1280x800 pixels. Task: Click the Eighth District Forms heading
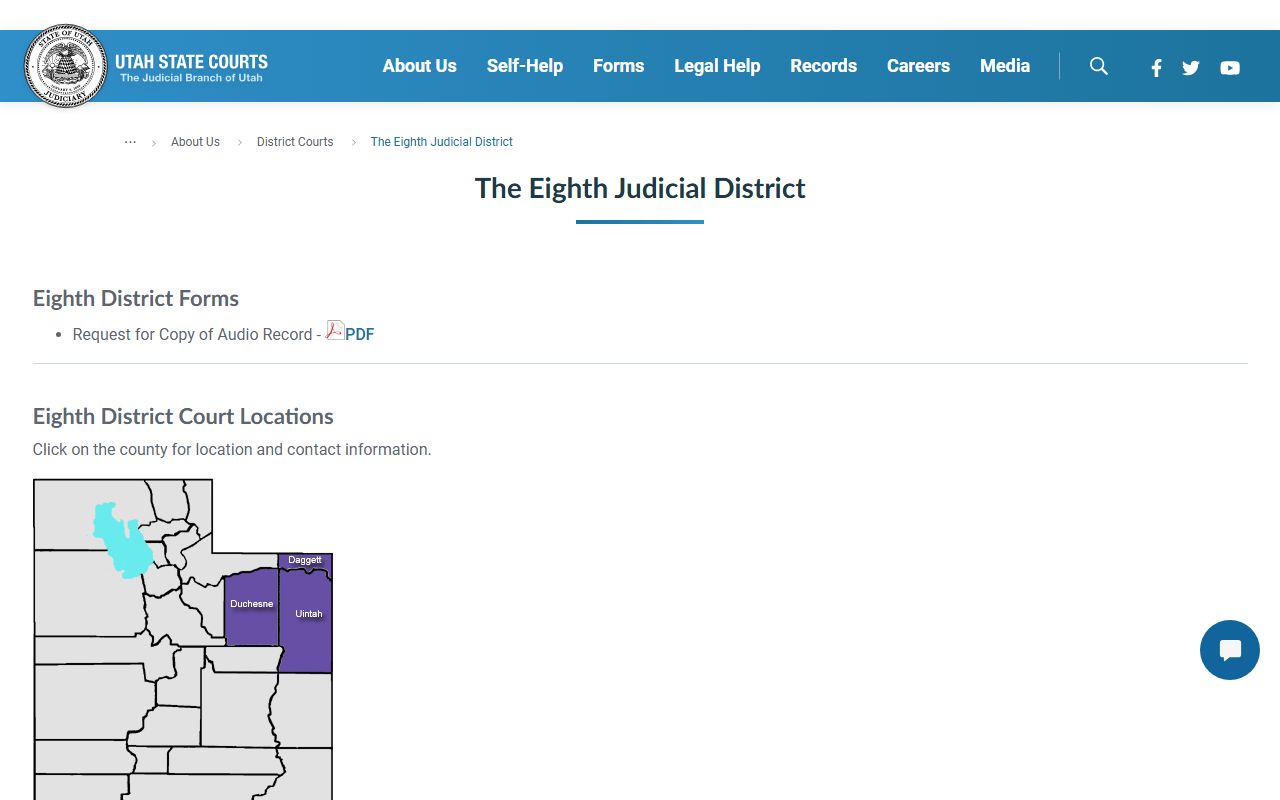tap(136, 298)
